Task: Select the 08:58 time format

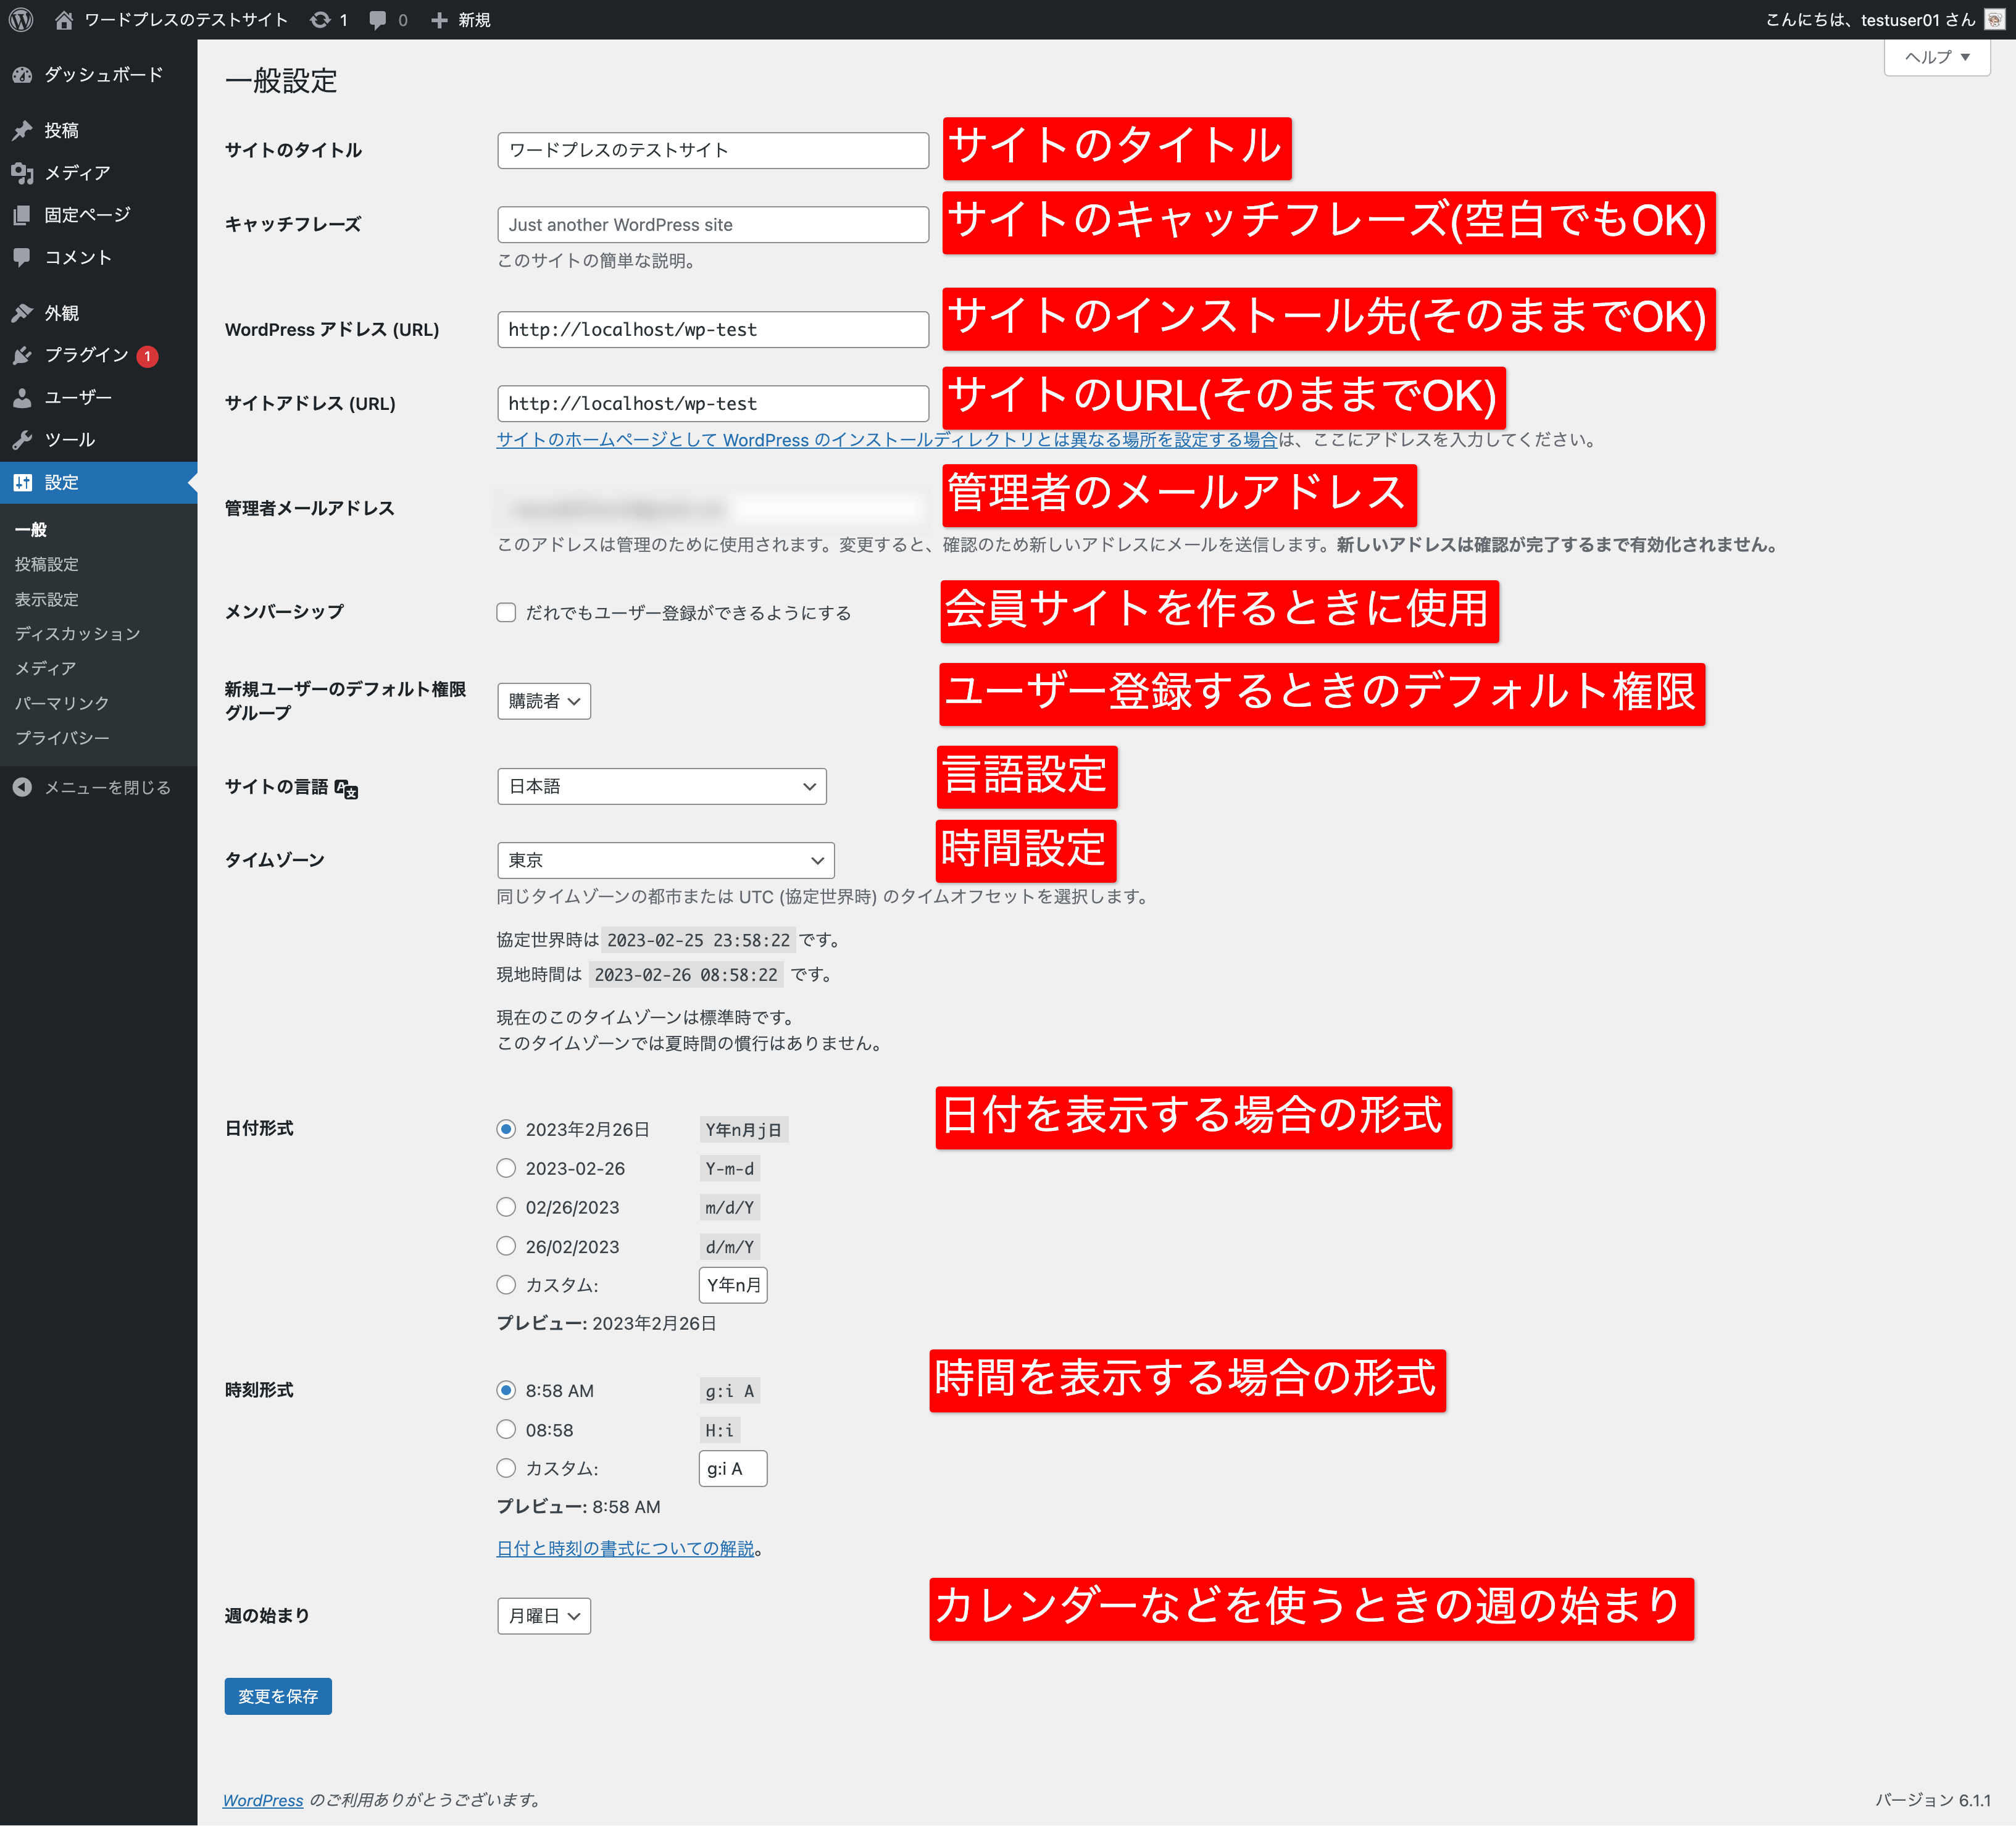Action: tap(506, 1429)
